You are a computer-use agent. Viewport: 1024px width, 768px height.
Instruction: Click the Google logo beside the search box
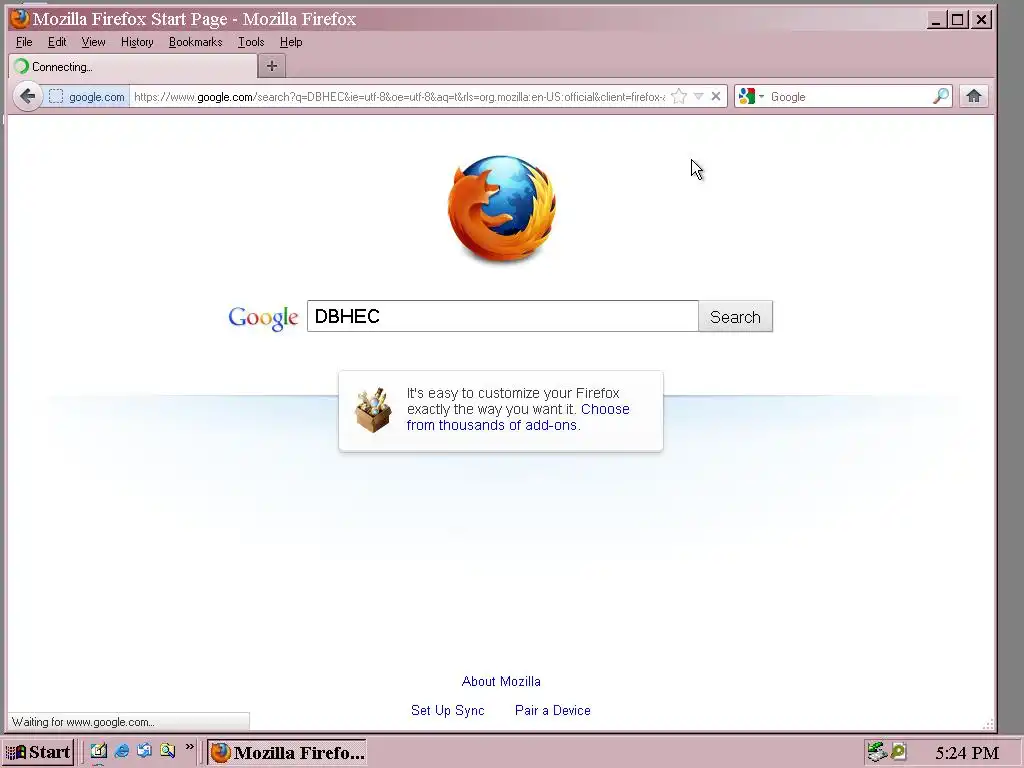263,318
